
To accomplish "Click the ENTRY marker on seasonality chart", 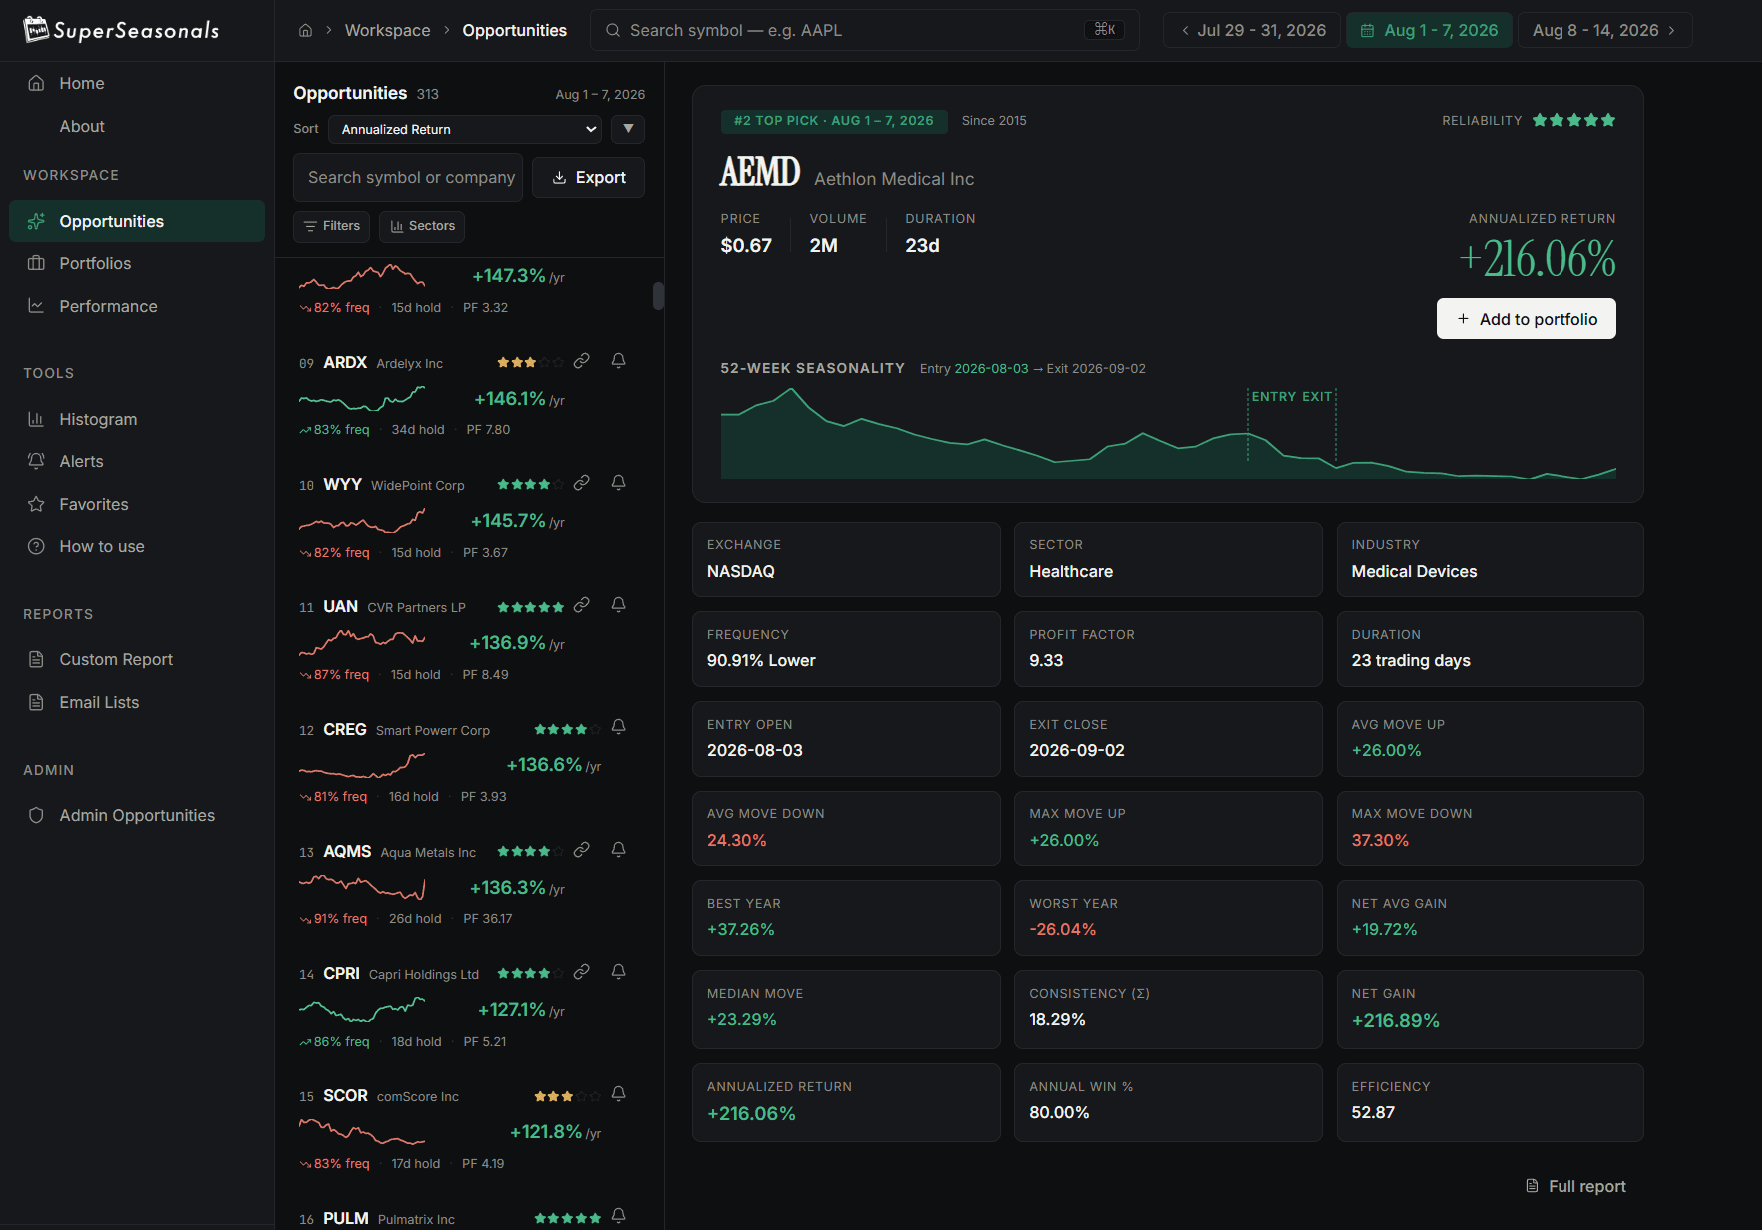I will [1274, 397].
